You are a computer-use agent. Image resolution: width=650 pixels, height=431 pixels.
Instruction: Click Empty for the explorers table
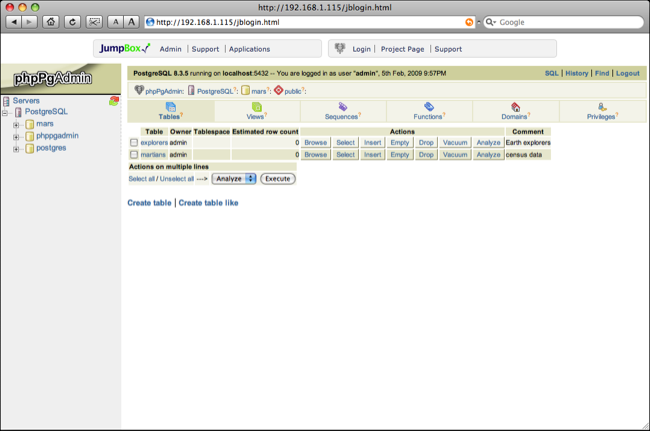click(x=400, y=143)
